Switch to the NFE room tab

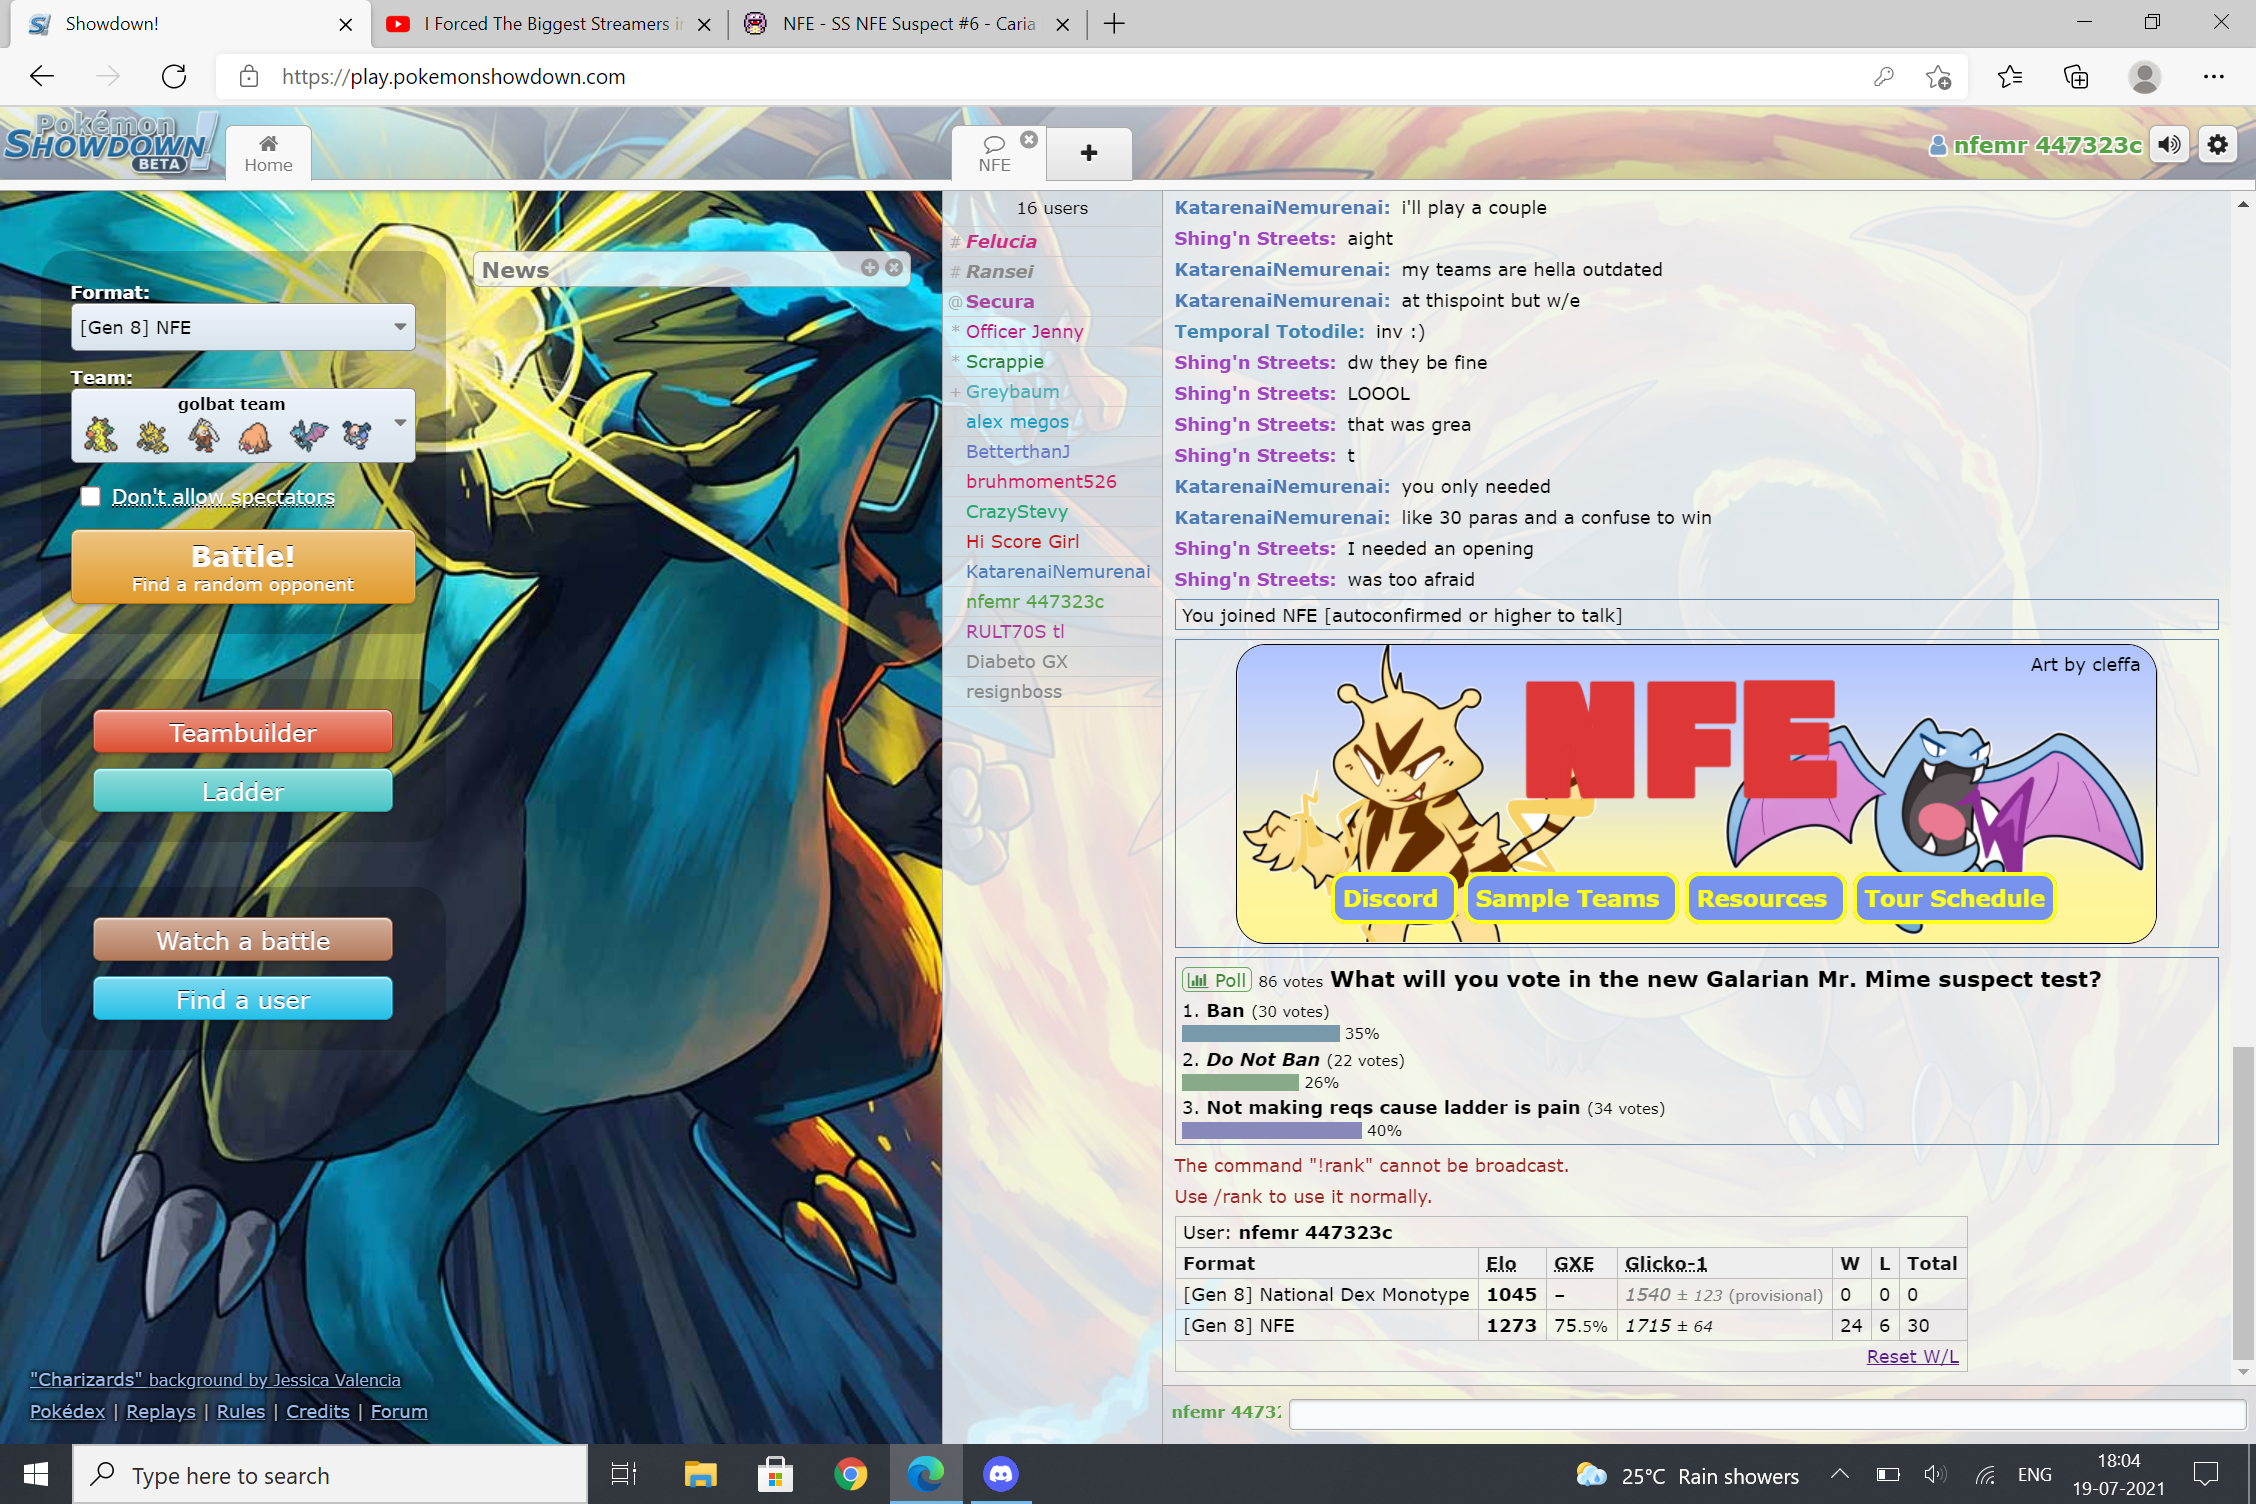[994, 153]
